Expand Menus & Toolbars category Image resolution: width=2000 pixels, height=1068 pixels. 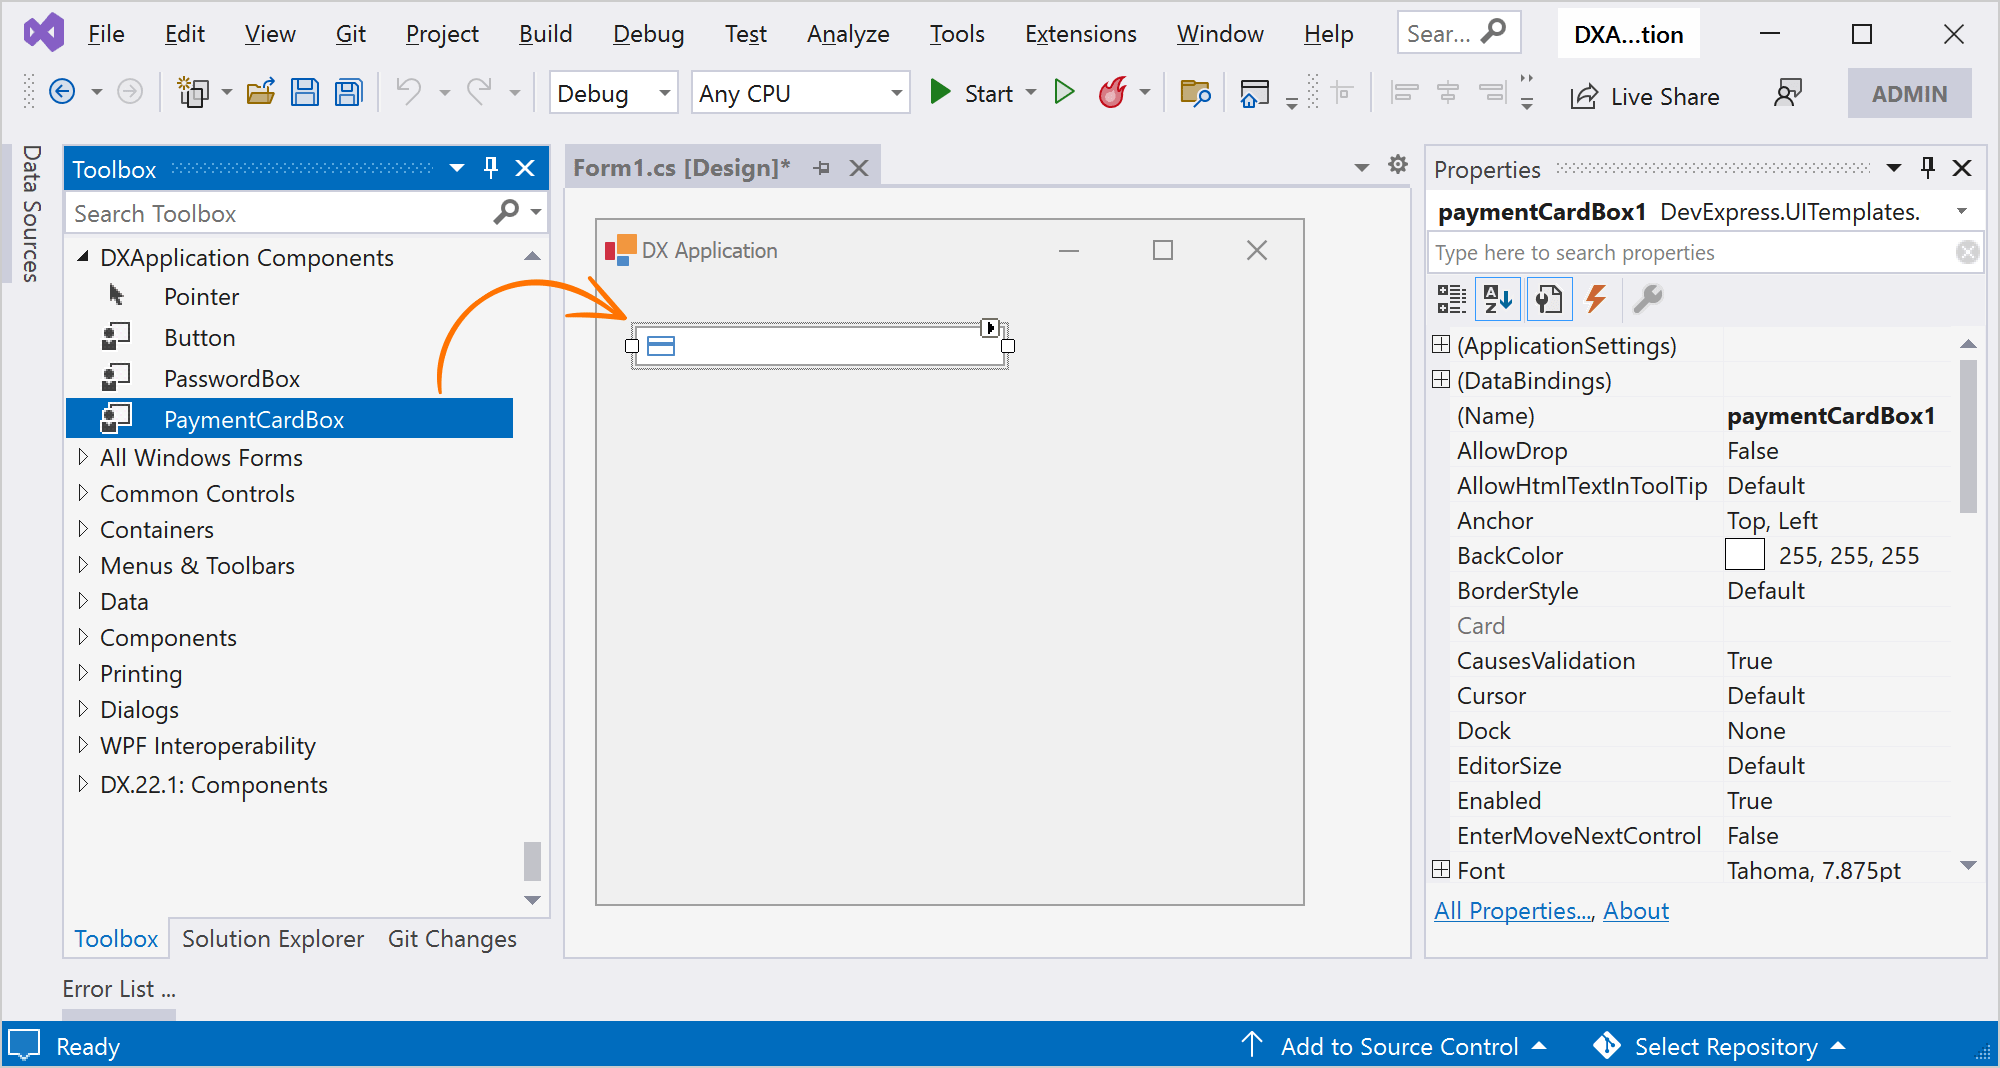click(83, 565)
